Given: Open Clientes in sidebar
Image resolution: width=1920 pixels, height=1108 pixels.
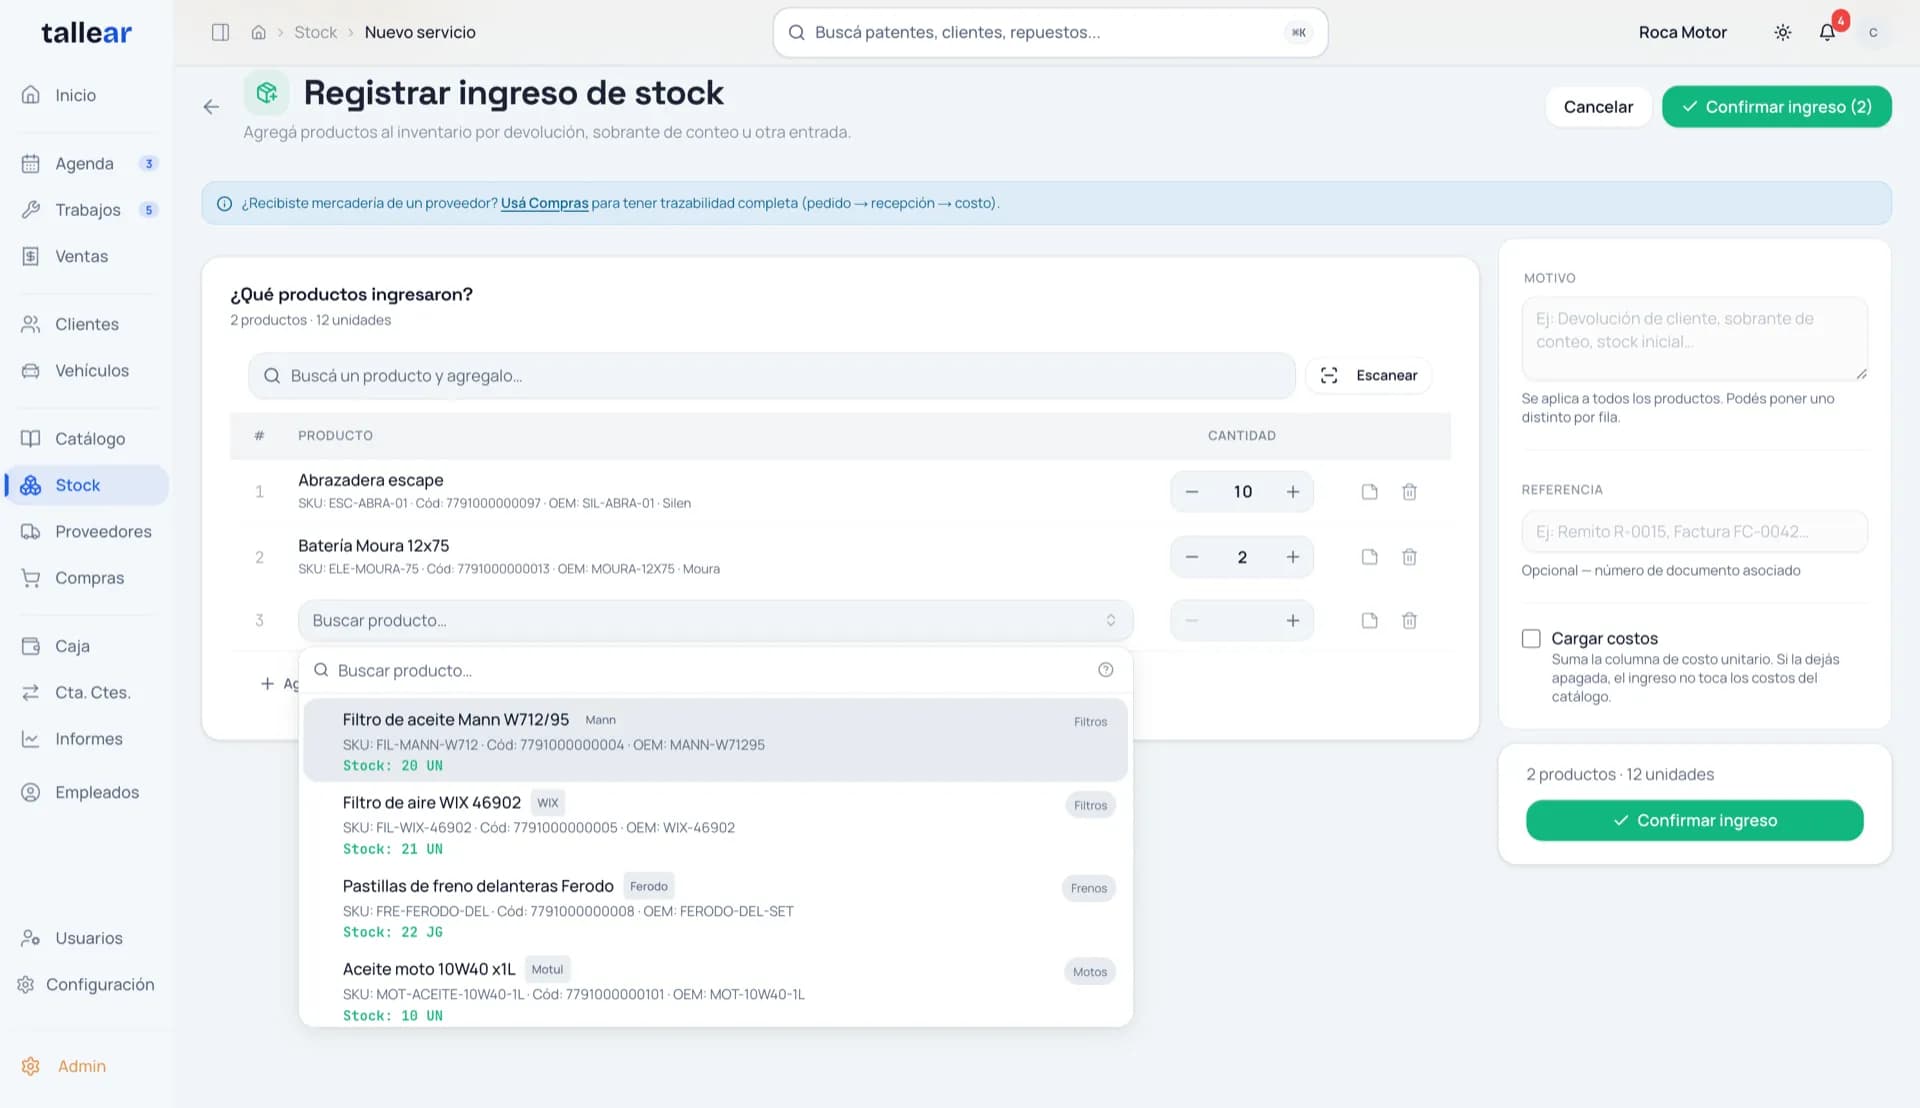Looking at the screenshot, I should (x=86, y=324).
